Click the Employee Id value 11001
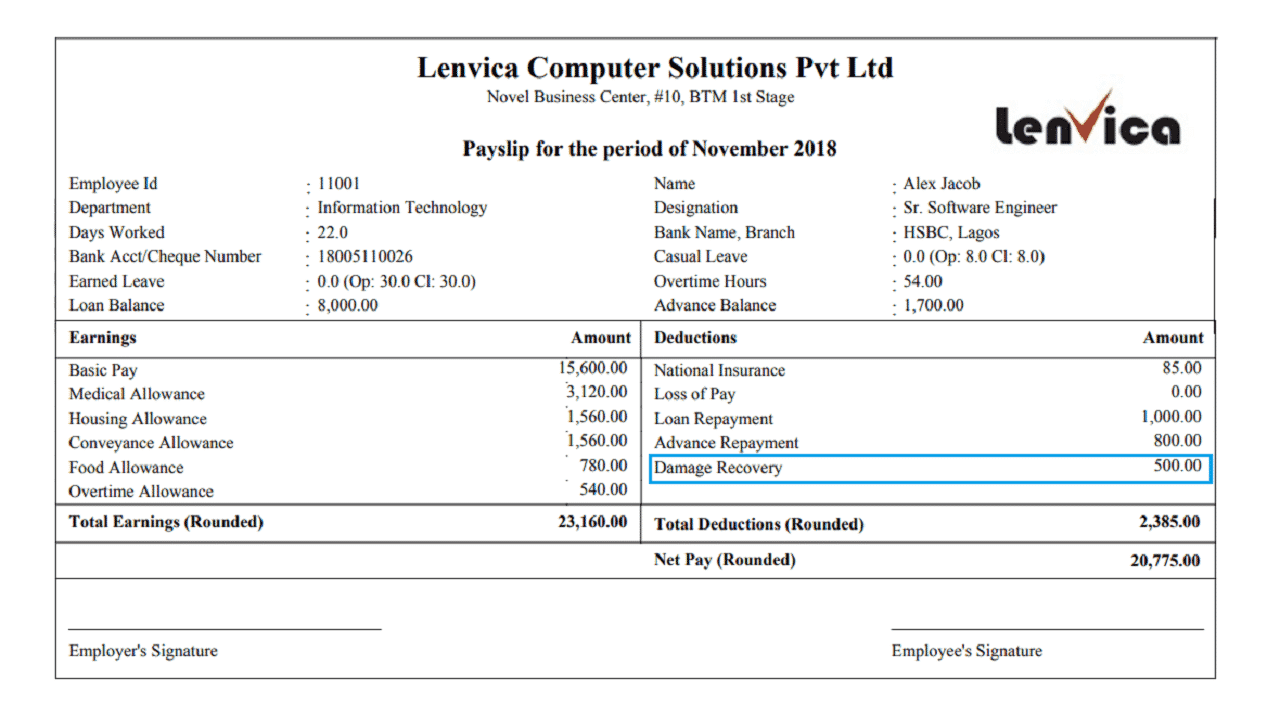 [x=338, y=184]
